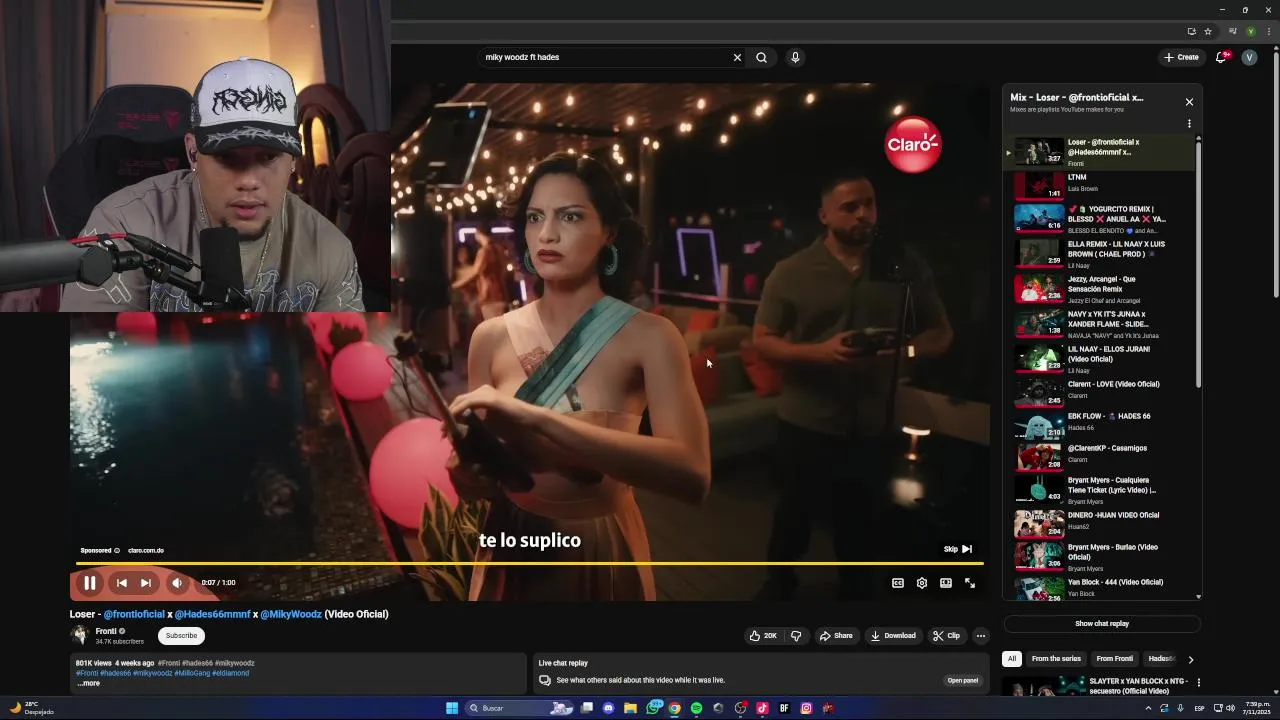The height and width of the screenshot is (720, 1280).
Task: Play @ClarentKP - Casamigos
Action: coord(1099,456)
